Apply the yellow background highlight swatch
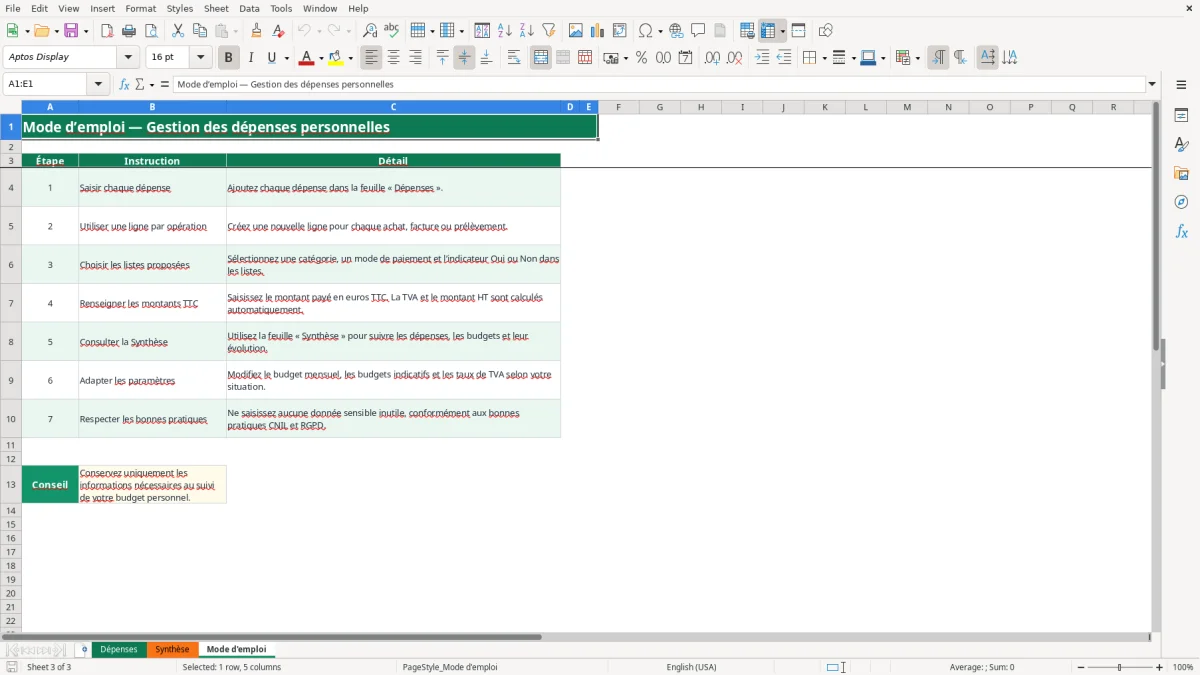 point(335,58)
